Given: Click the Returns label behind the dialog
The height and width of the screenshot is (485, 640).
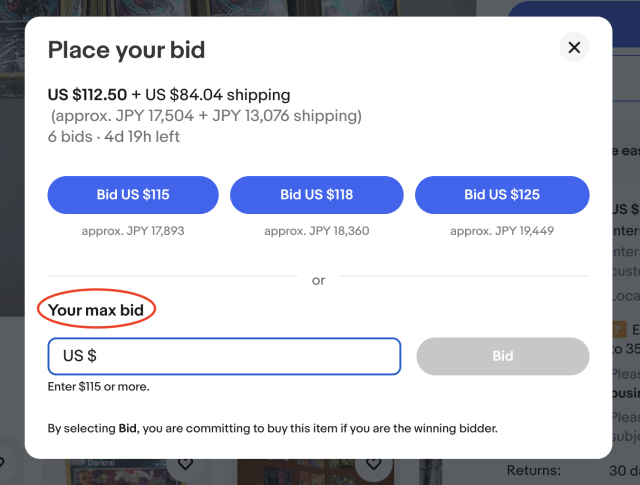Looking at the screenshot, I should click(x=533, y=470).
